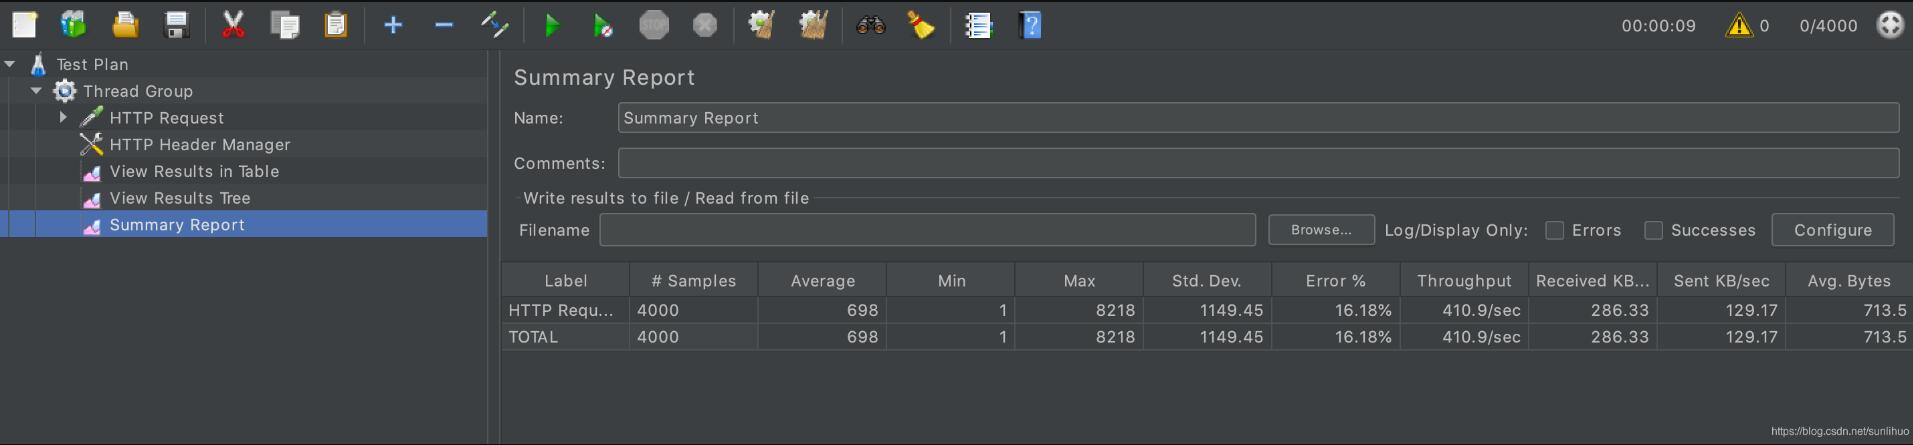Select HTTP Header Manager in the tree
1913x445 pixels.
point(200,145)
